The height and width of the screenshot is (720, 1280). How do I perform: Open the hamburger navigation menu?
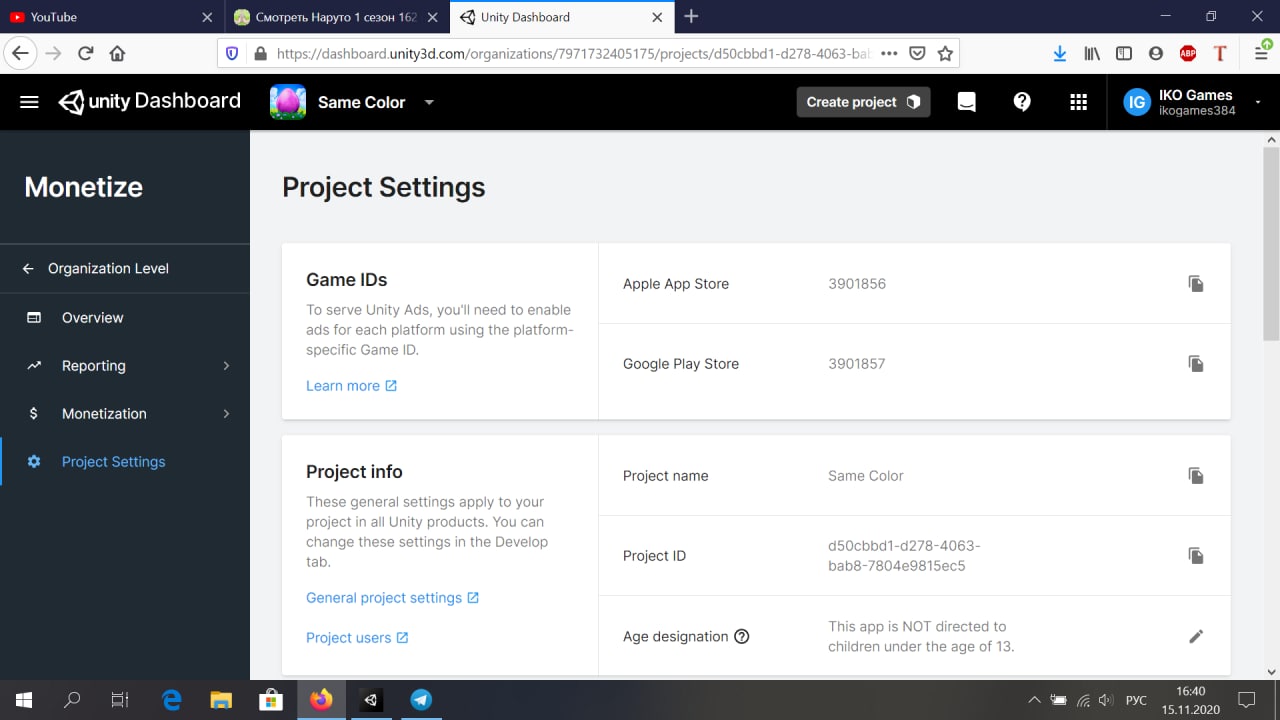29,102
